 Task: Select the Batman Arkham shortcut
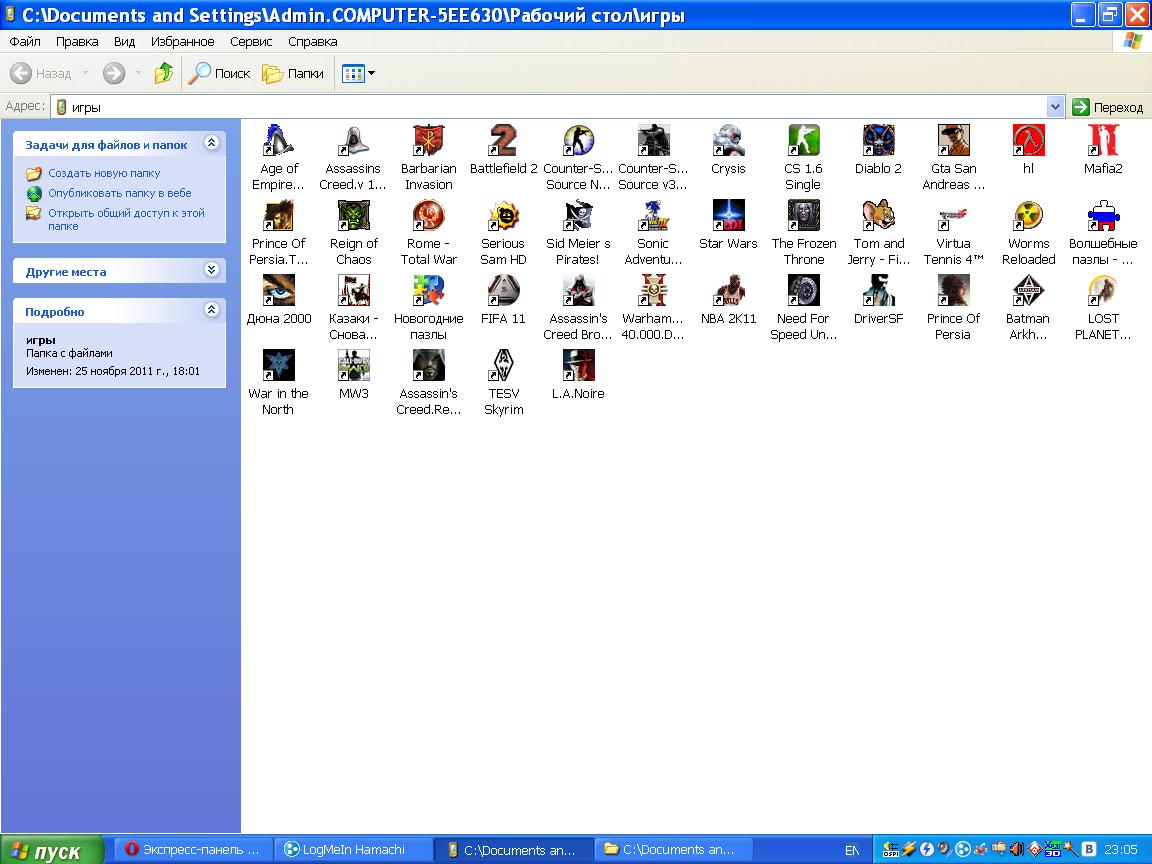[1028, 290]
